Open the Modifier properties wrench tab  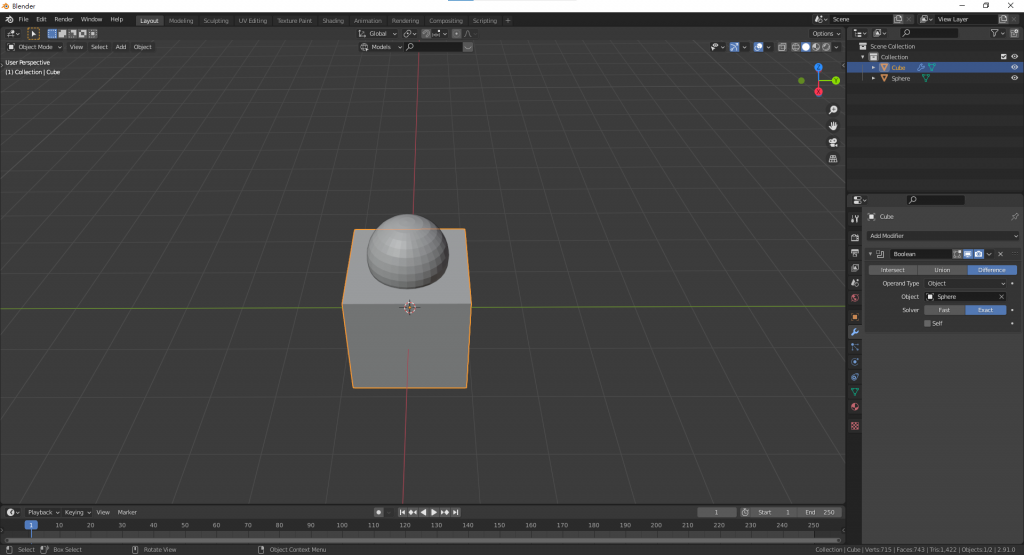(855, 331)
